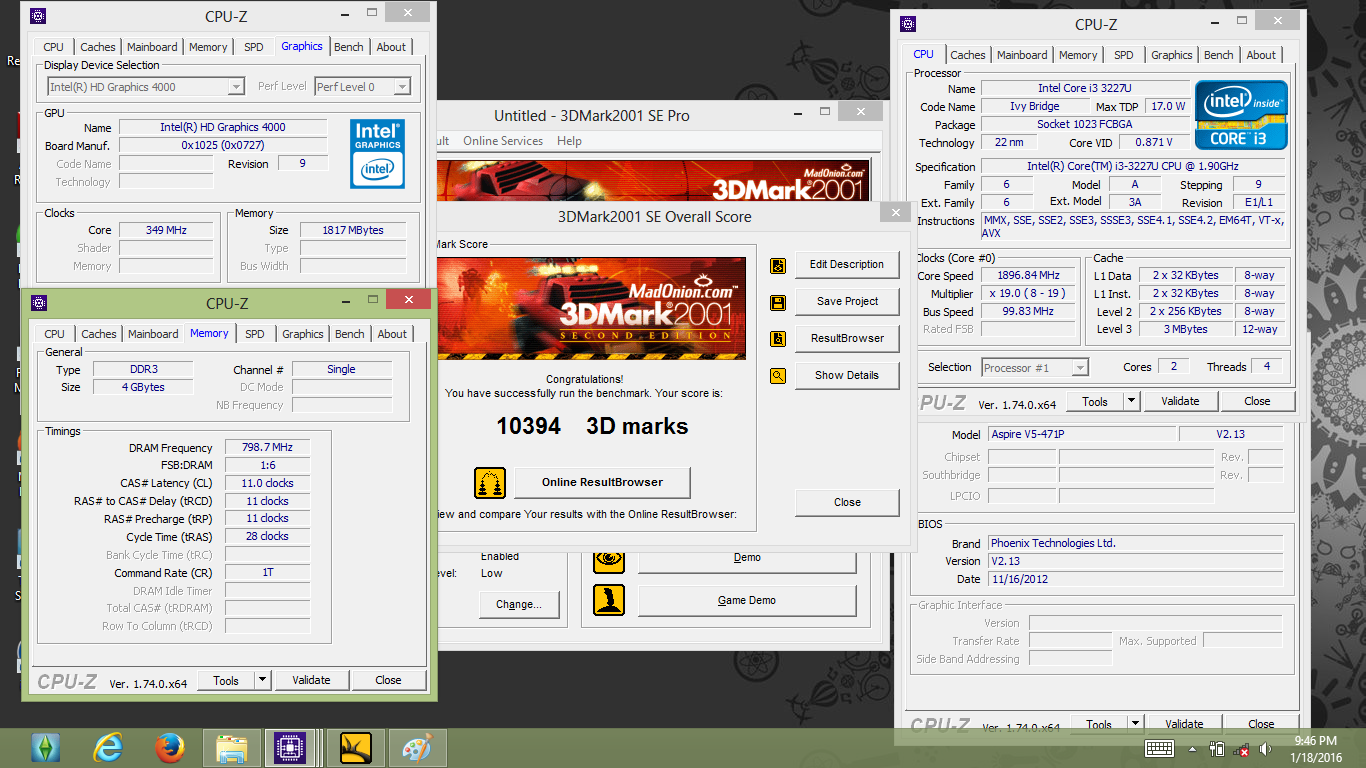Viewport: 1366px width, 768px height.
Task: Click the 10394 3D marks score text
Action: [x=592, y=427]
